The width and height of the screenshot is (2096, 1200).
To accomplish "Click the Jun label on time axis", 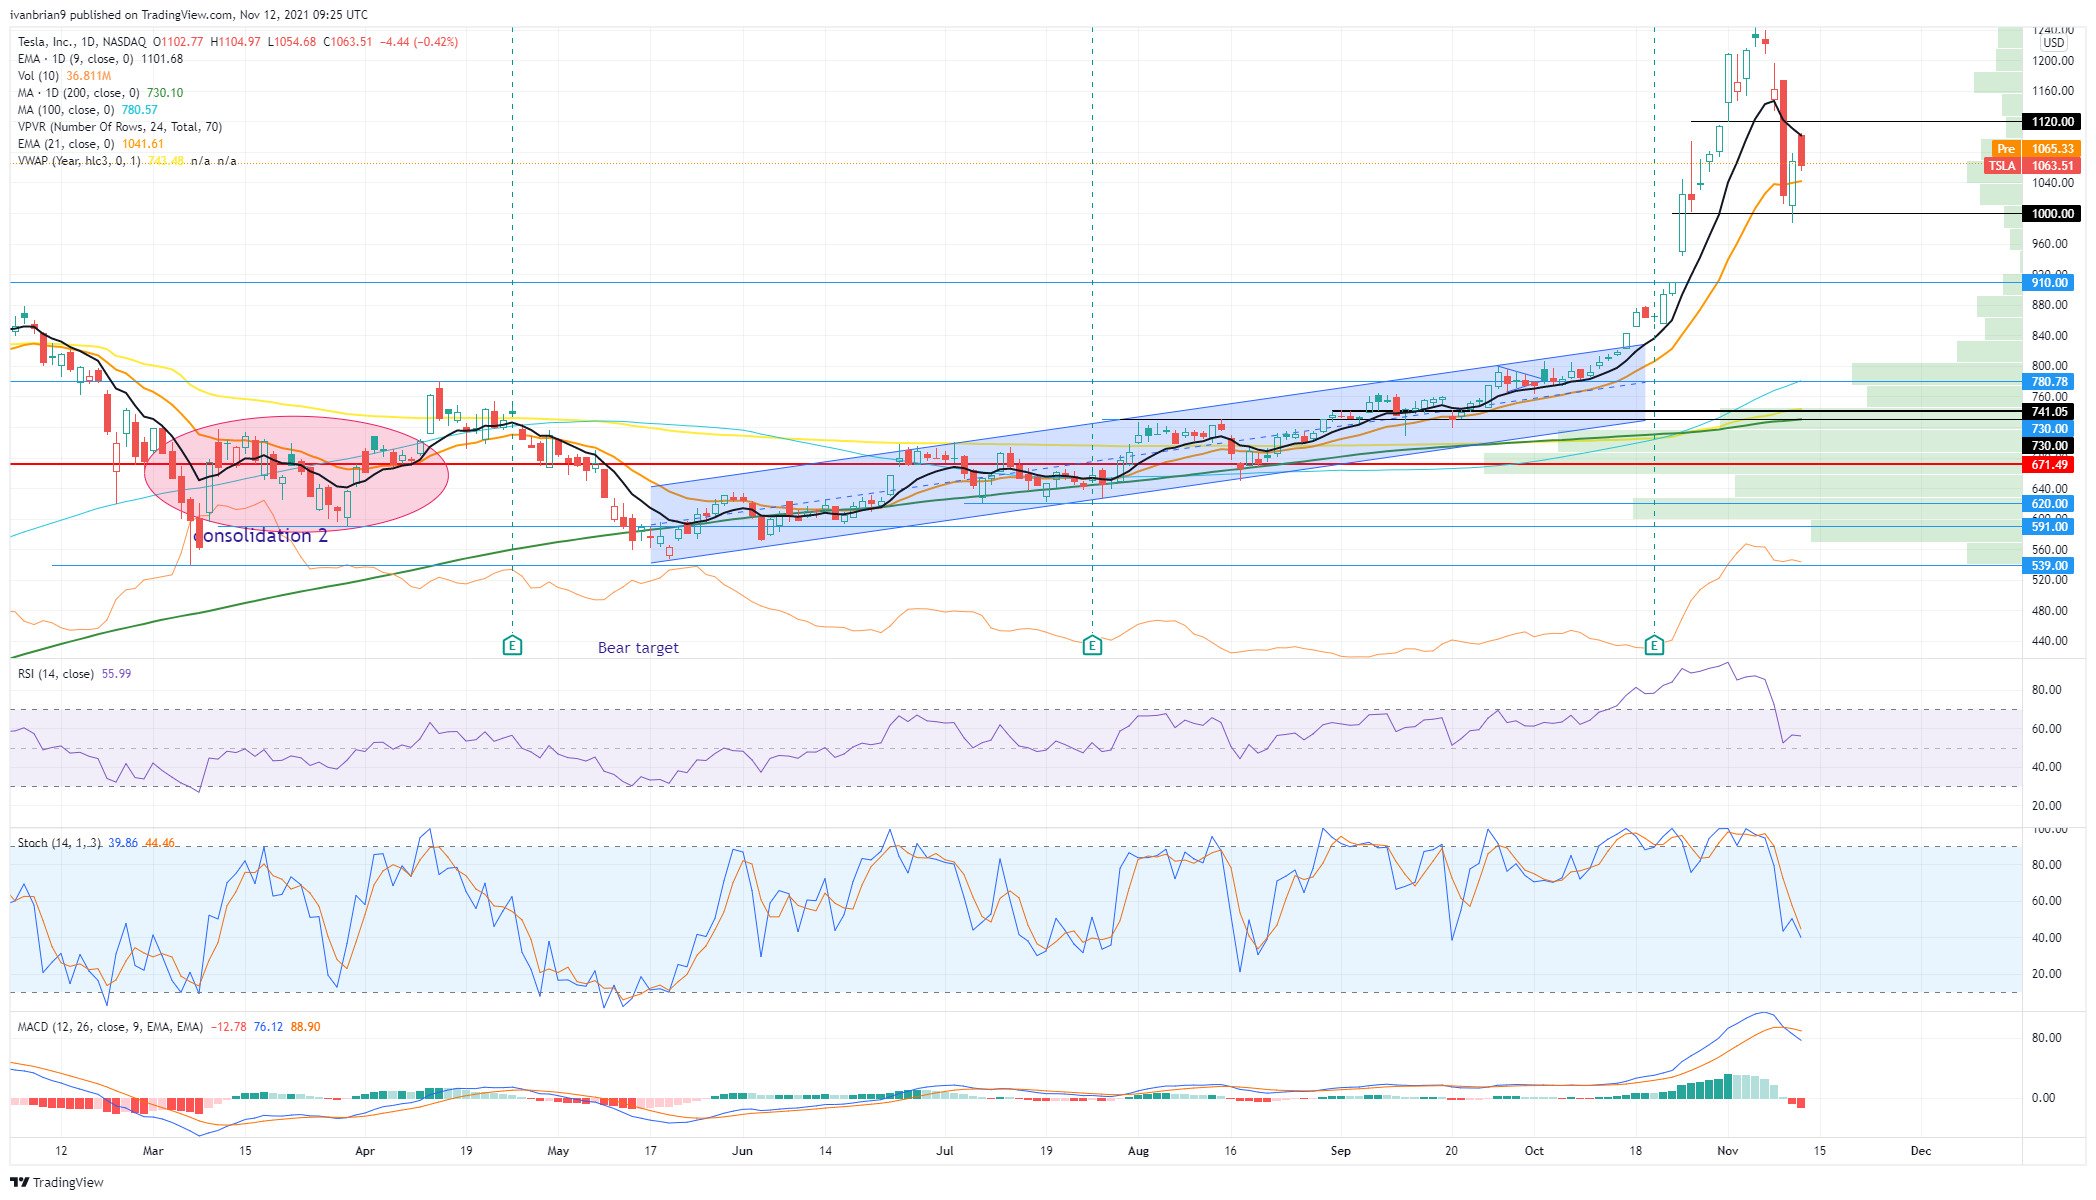I will pos(742,1151).
